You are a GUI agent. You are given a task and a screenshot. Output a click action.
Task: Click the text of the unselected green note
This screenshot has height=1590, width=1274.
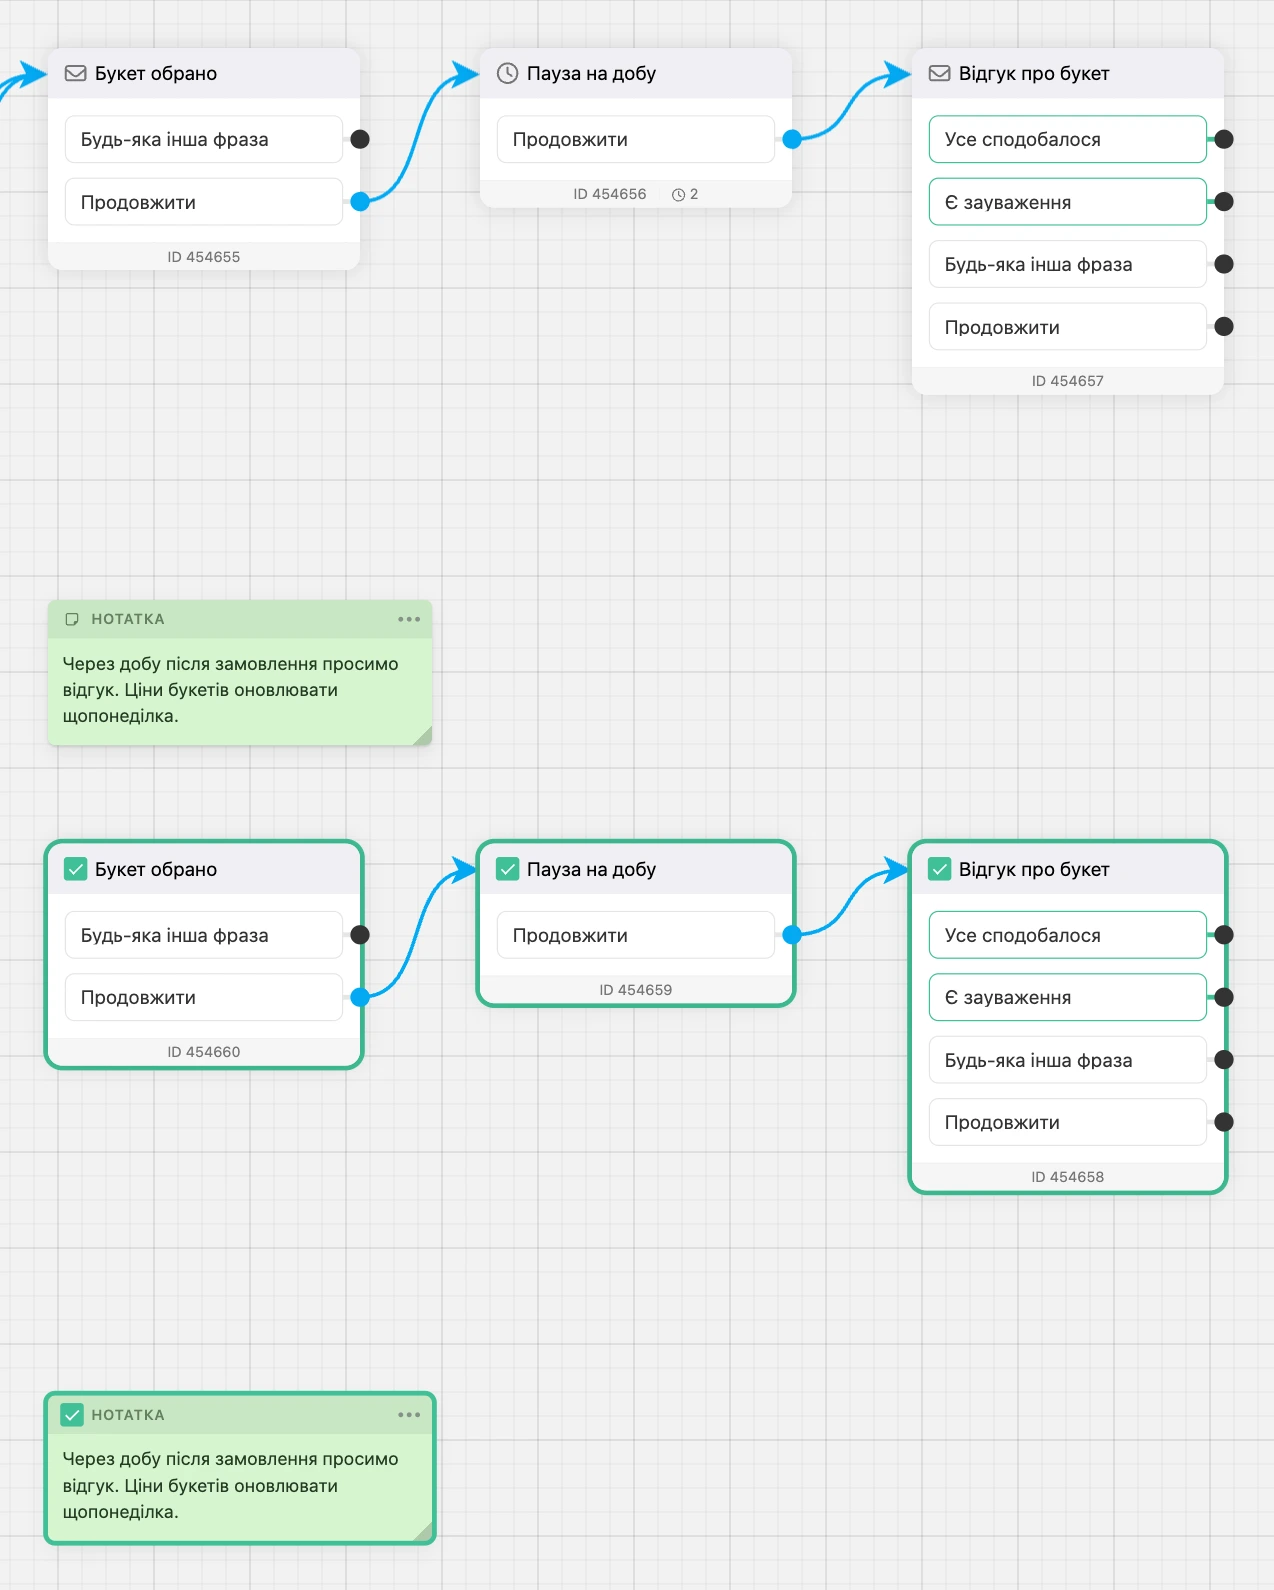pyautogui.click(x=230, y=690)
